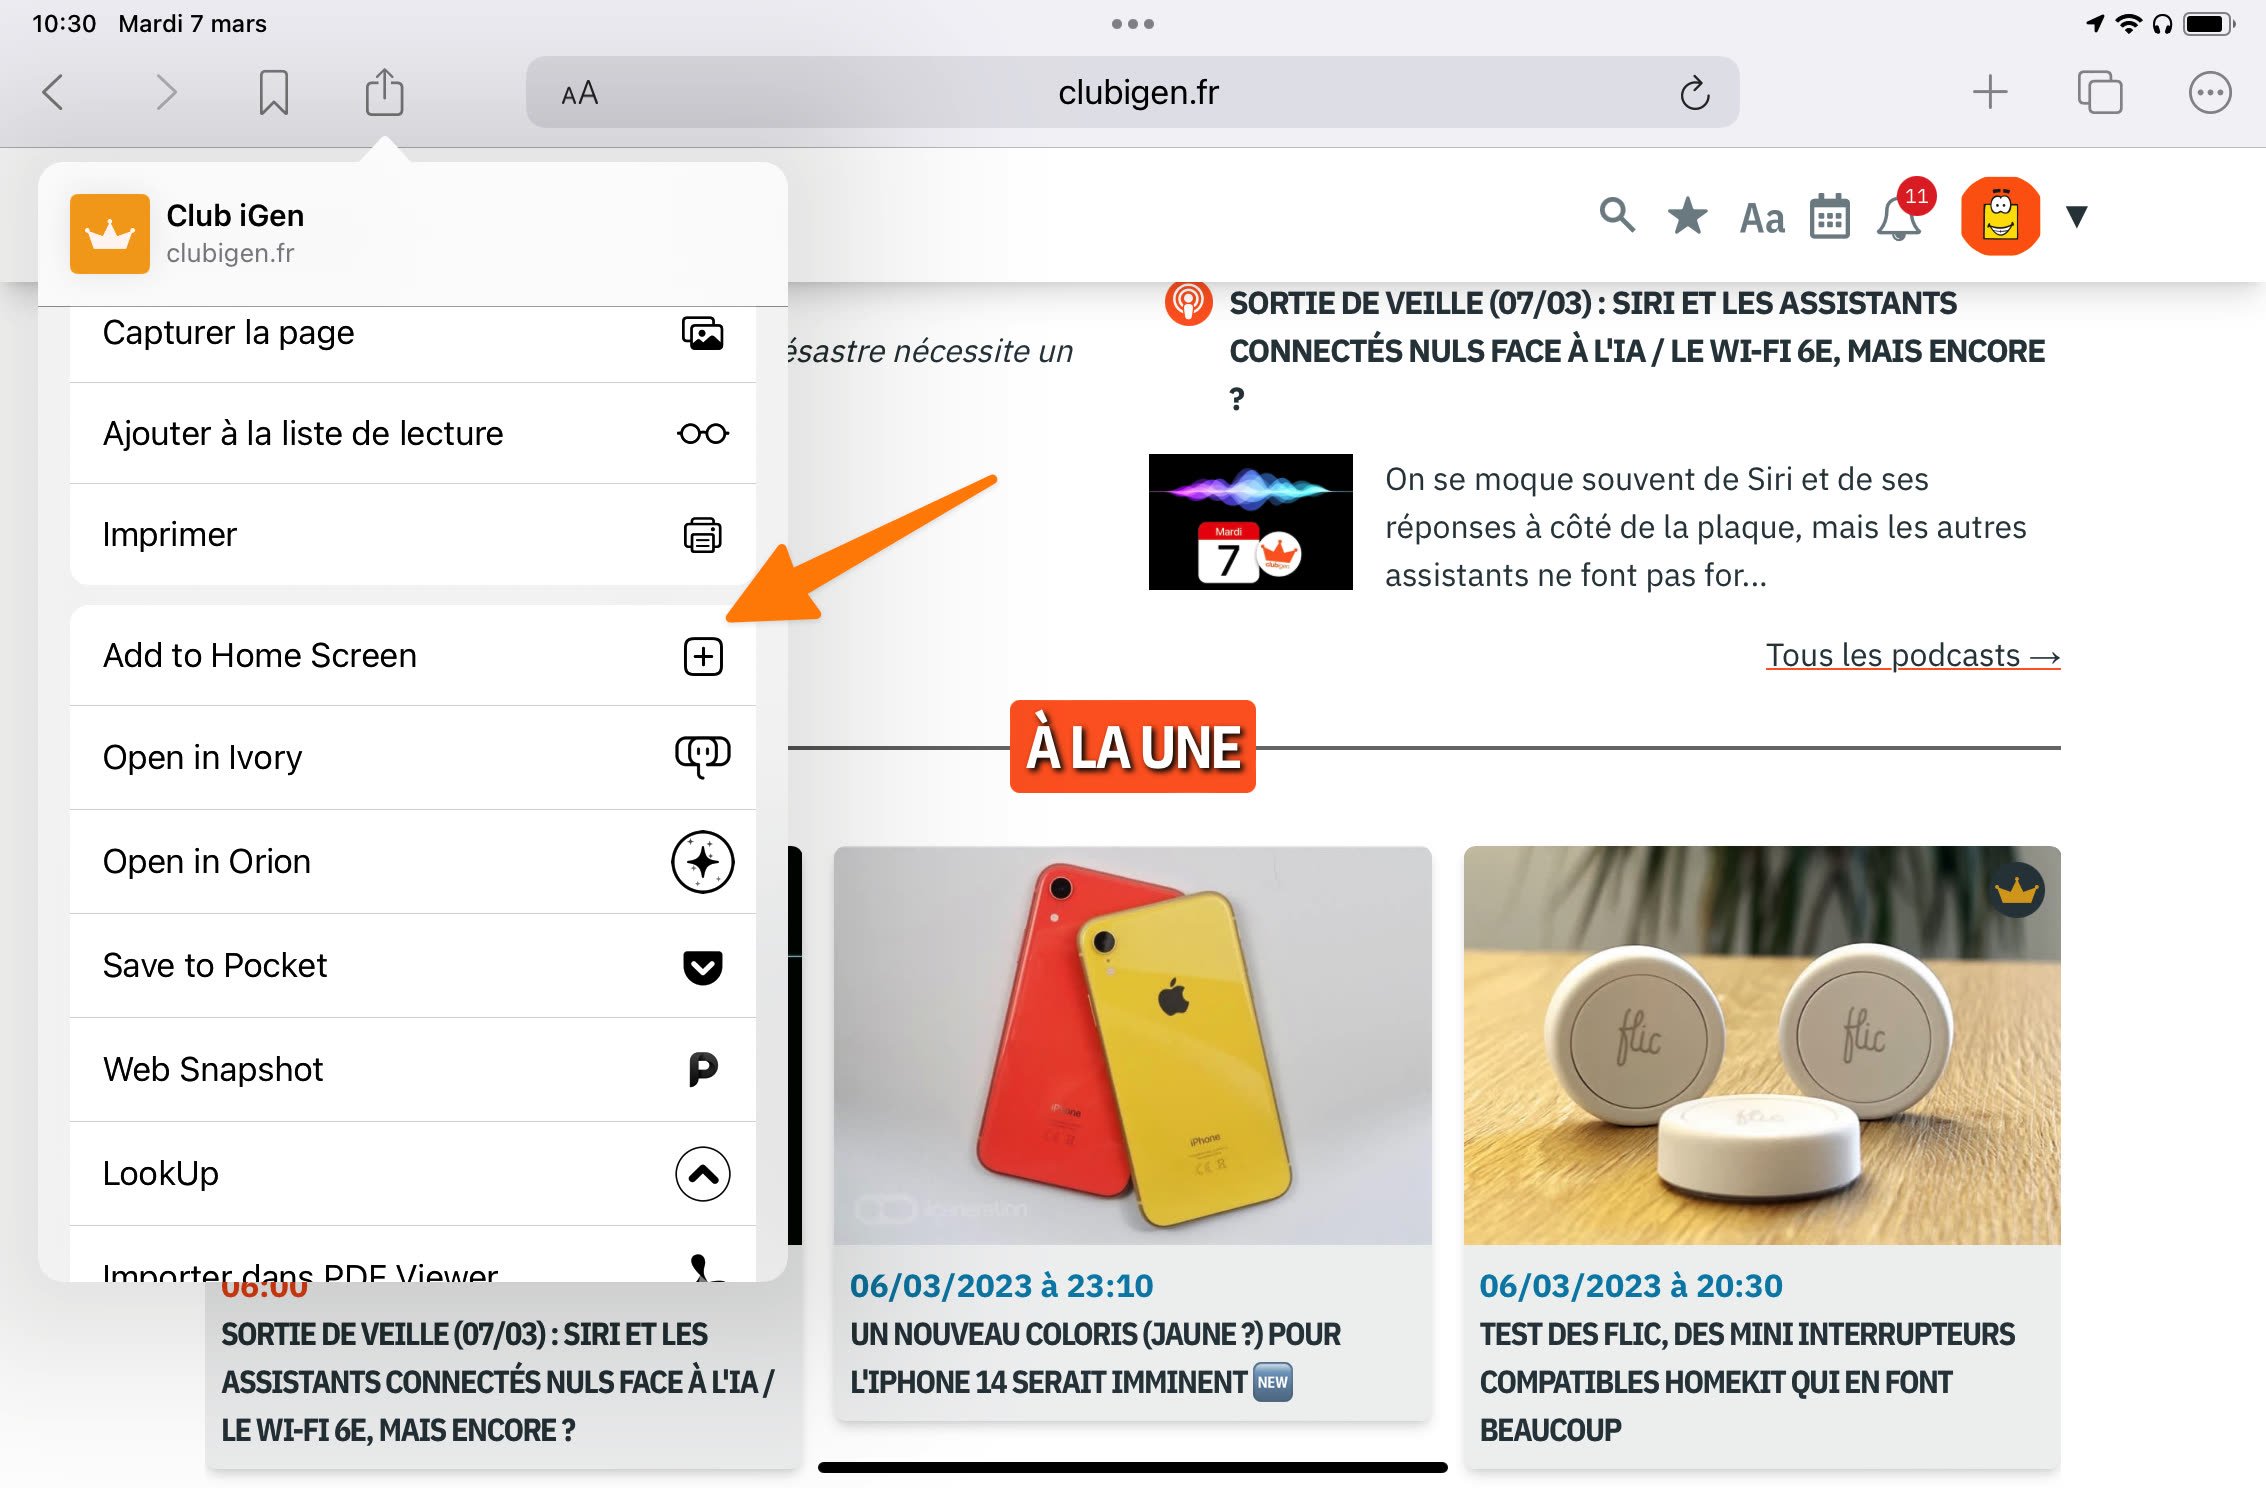Tap the three-dot multitasking control at top

tap(1132, 24)
